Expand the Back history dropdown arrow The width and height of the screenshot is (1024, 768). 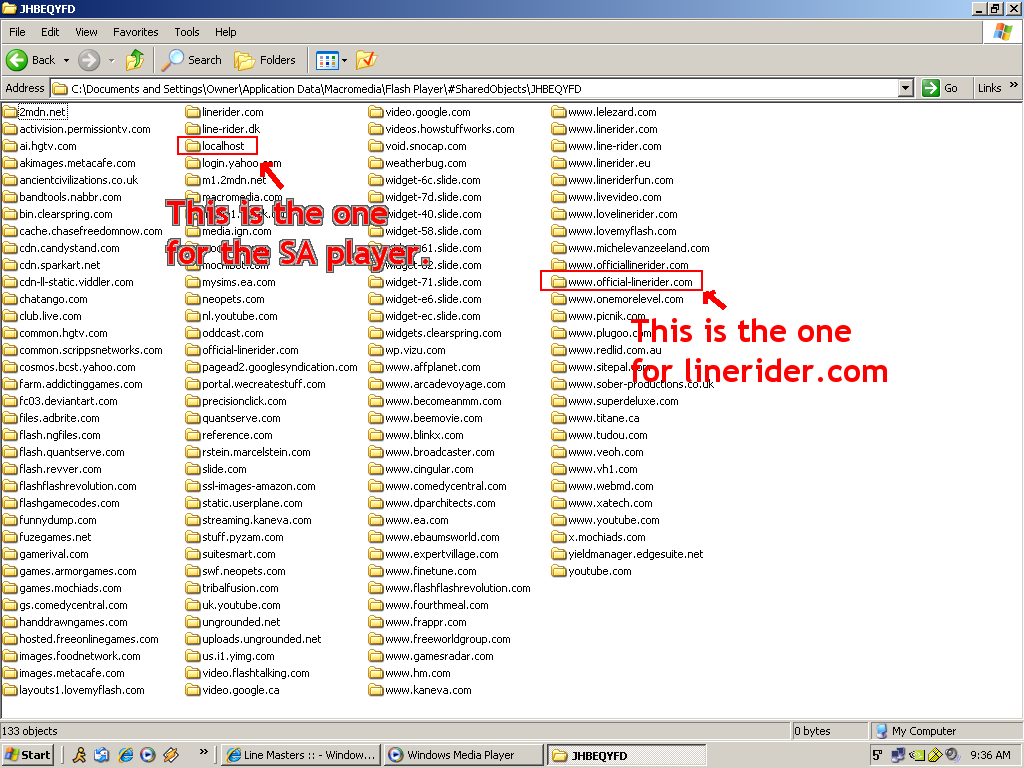(66, 60)
